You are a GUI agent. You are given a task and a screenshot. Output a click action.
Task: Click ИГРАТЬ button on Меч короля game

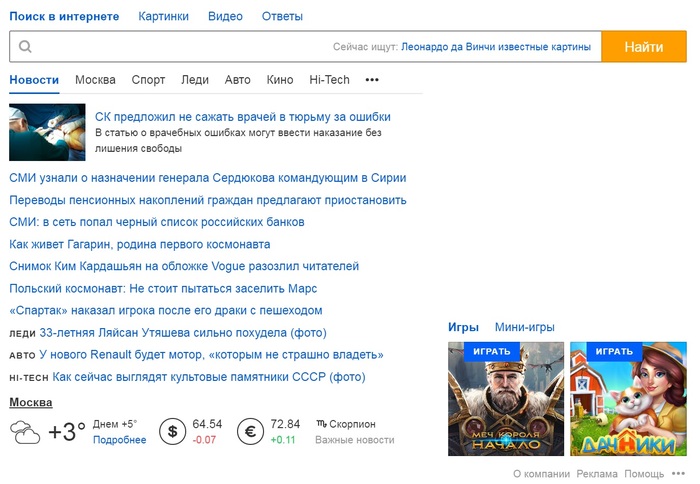(x=492, y=351)
